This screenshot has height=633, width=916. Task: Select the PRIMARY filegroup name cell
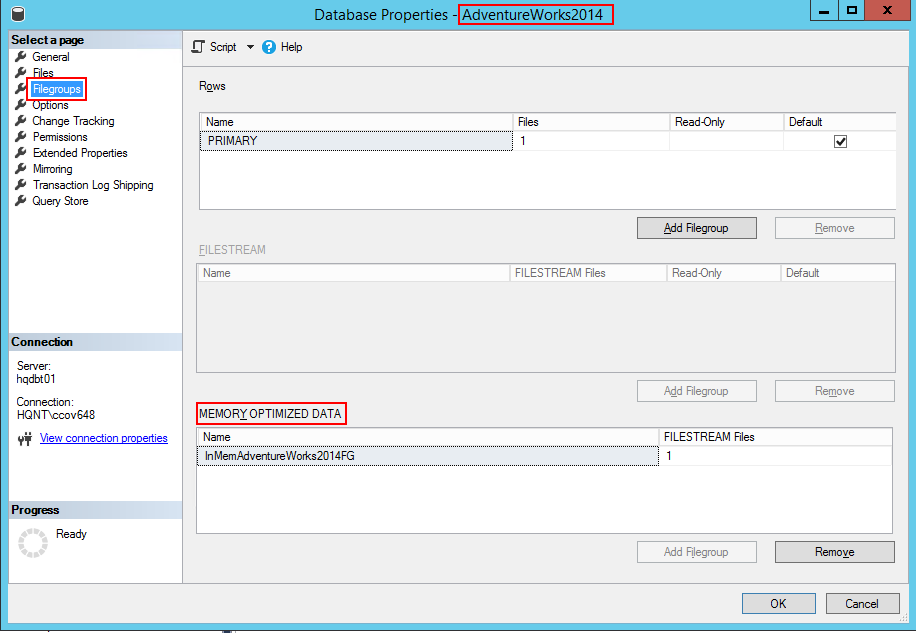[356, 141]
